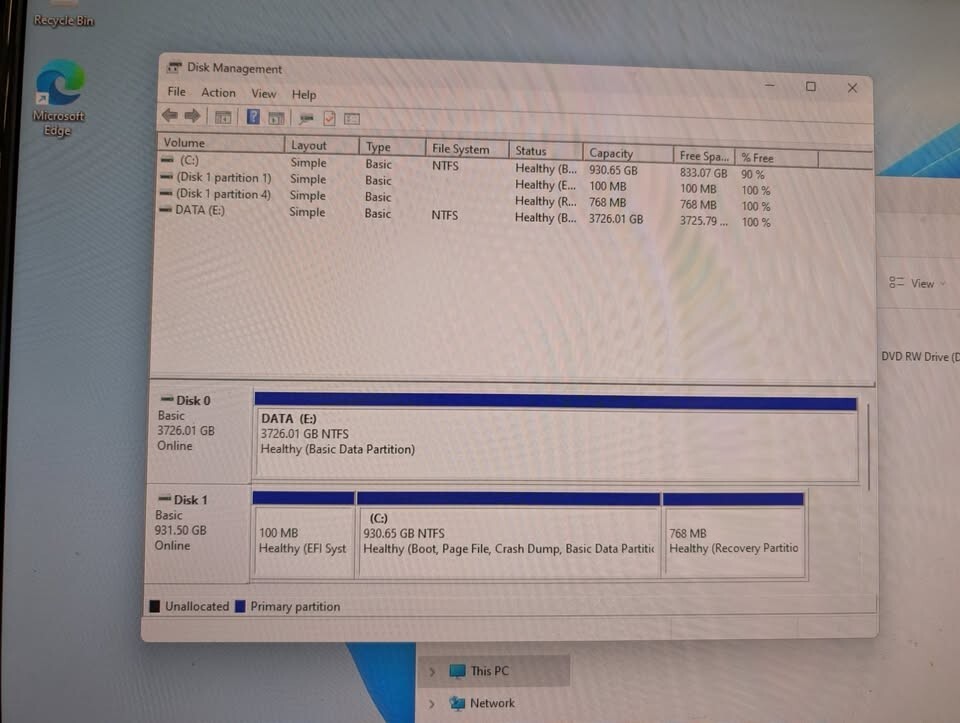Open Help via the blue question mark icon
Screen dimensions: 960x723
[253, 116]
